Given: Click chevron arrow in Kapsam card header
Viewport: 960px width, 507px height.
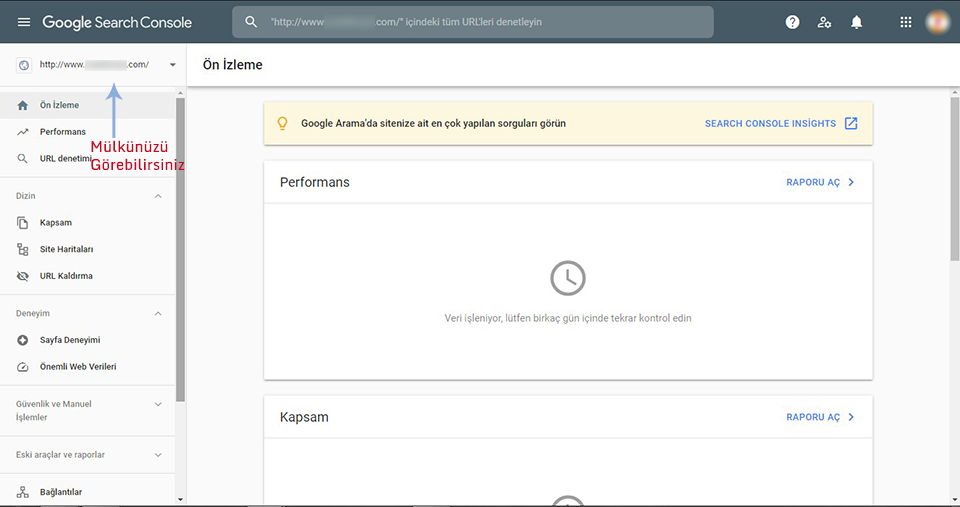Looking at the screenshot, I should [851, 417].
